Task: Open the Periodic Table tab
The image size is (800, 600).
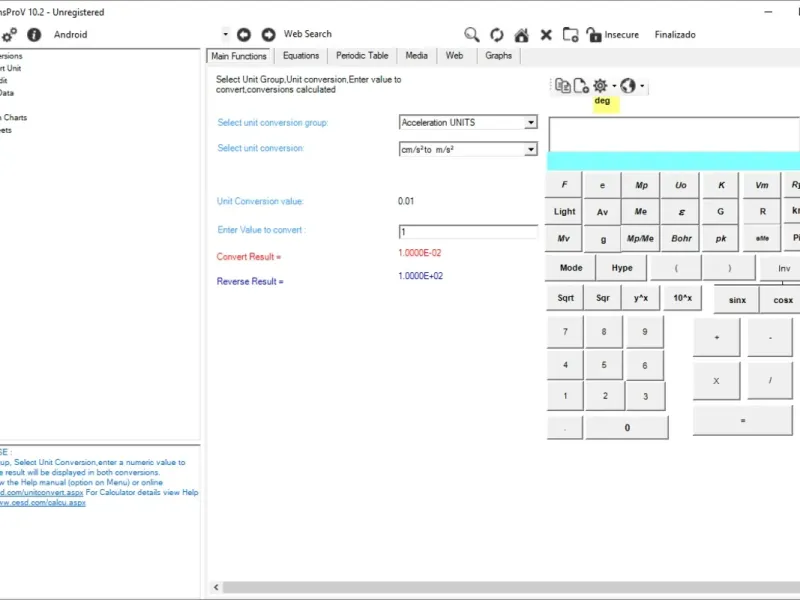Action: point(362,56)
